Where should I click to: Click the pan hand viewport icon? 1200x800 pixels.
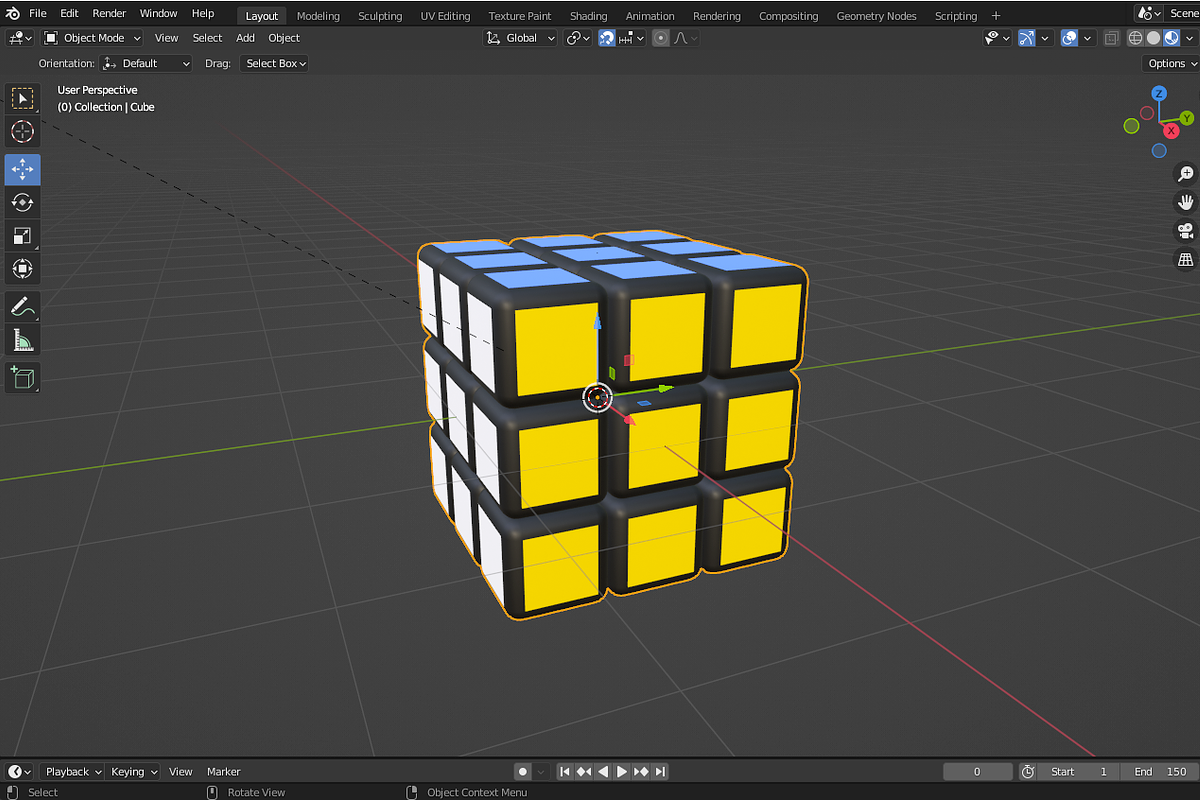[x=1185, y=202]
